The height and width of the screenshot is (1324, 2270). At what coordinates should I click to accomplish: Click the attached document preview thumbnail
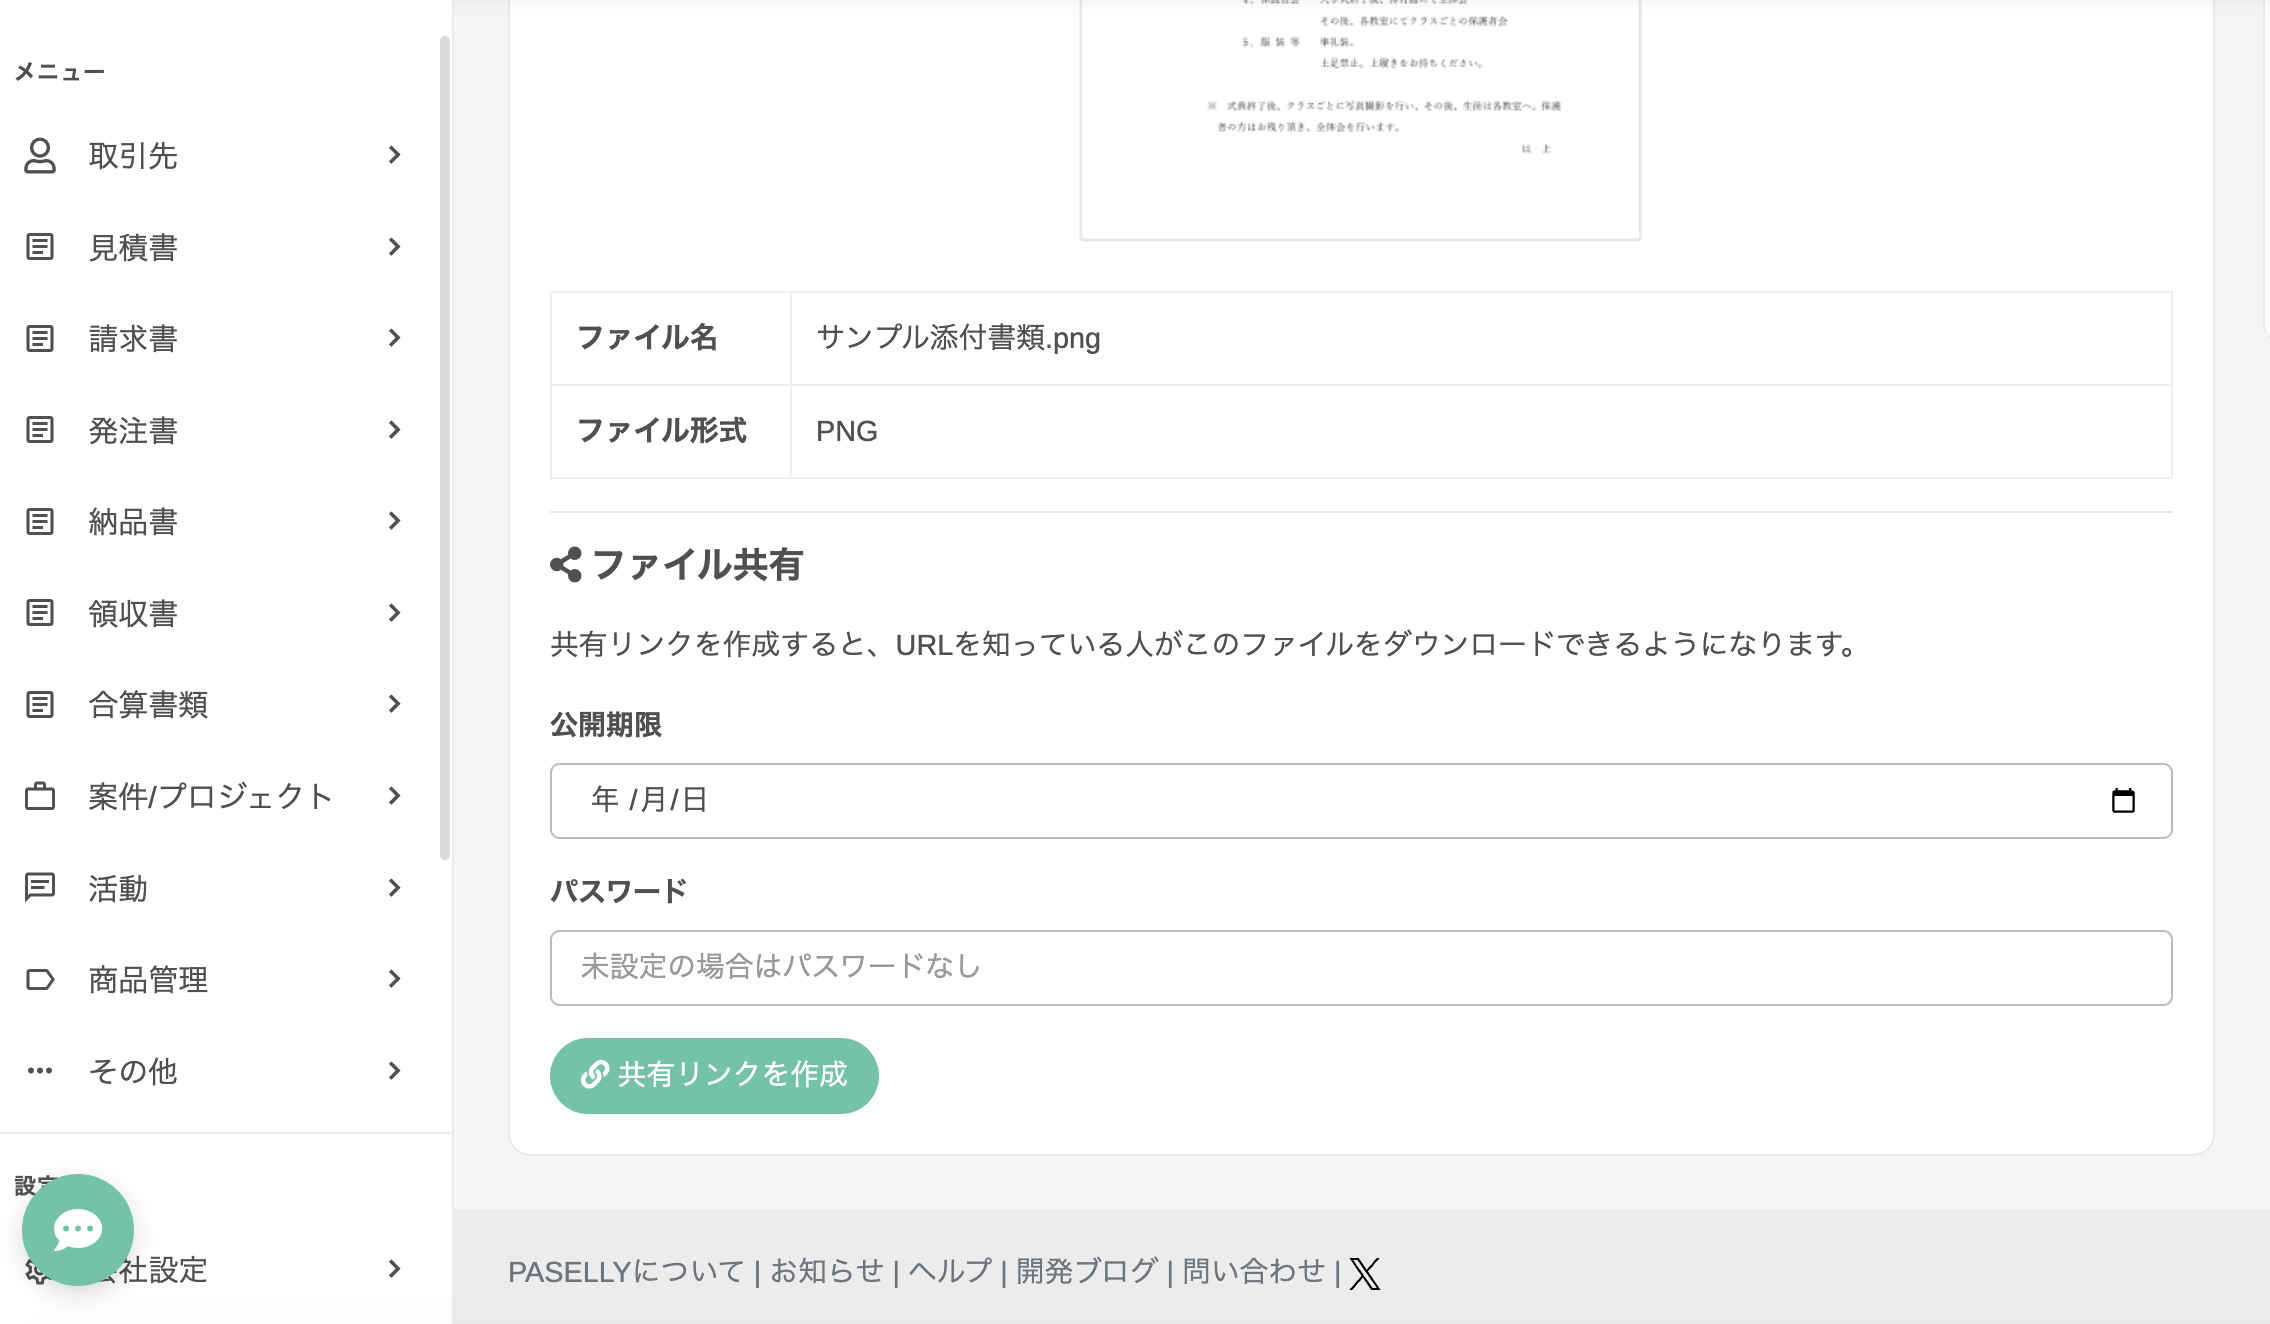(x=1360, y=119)
